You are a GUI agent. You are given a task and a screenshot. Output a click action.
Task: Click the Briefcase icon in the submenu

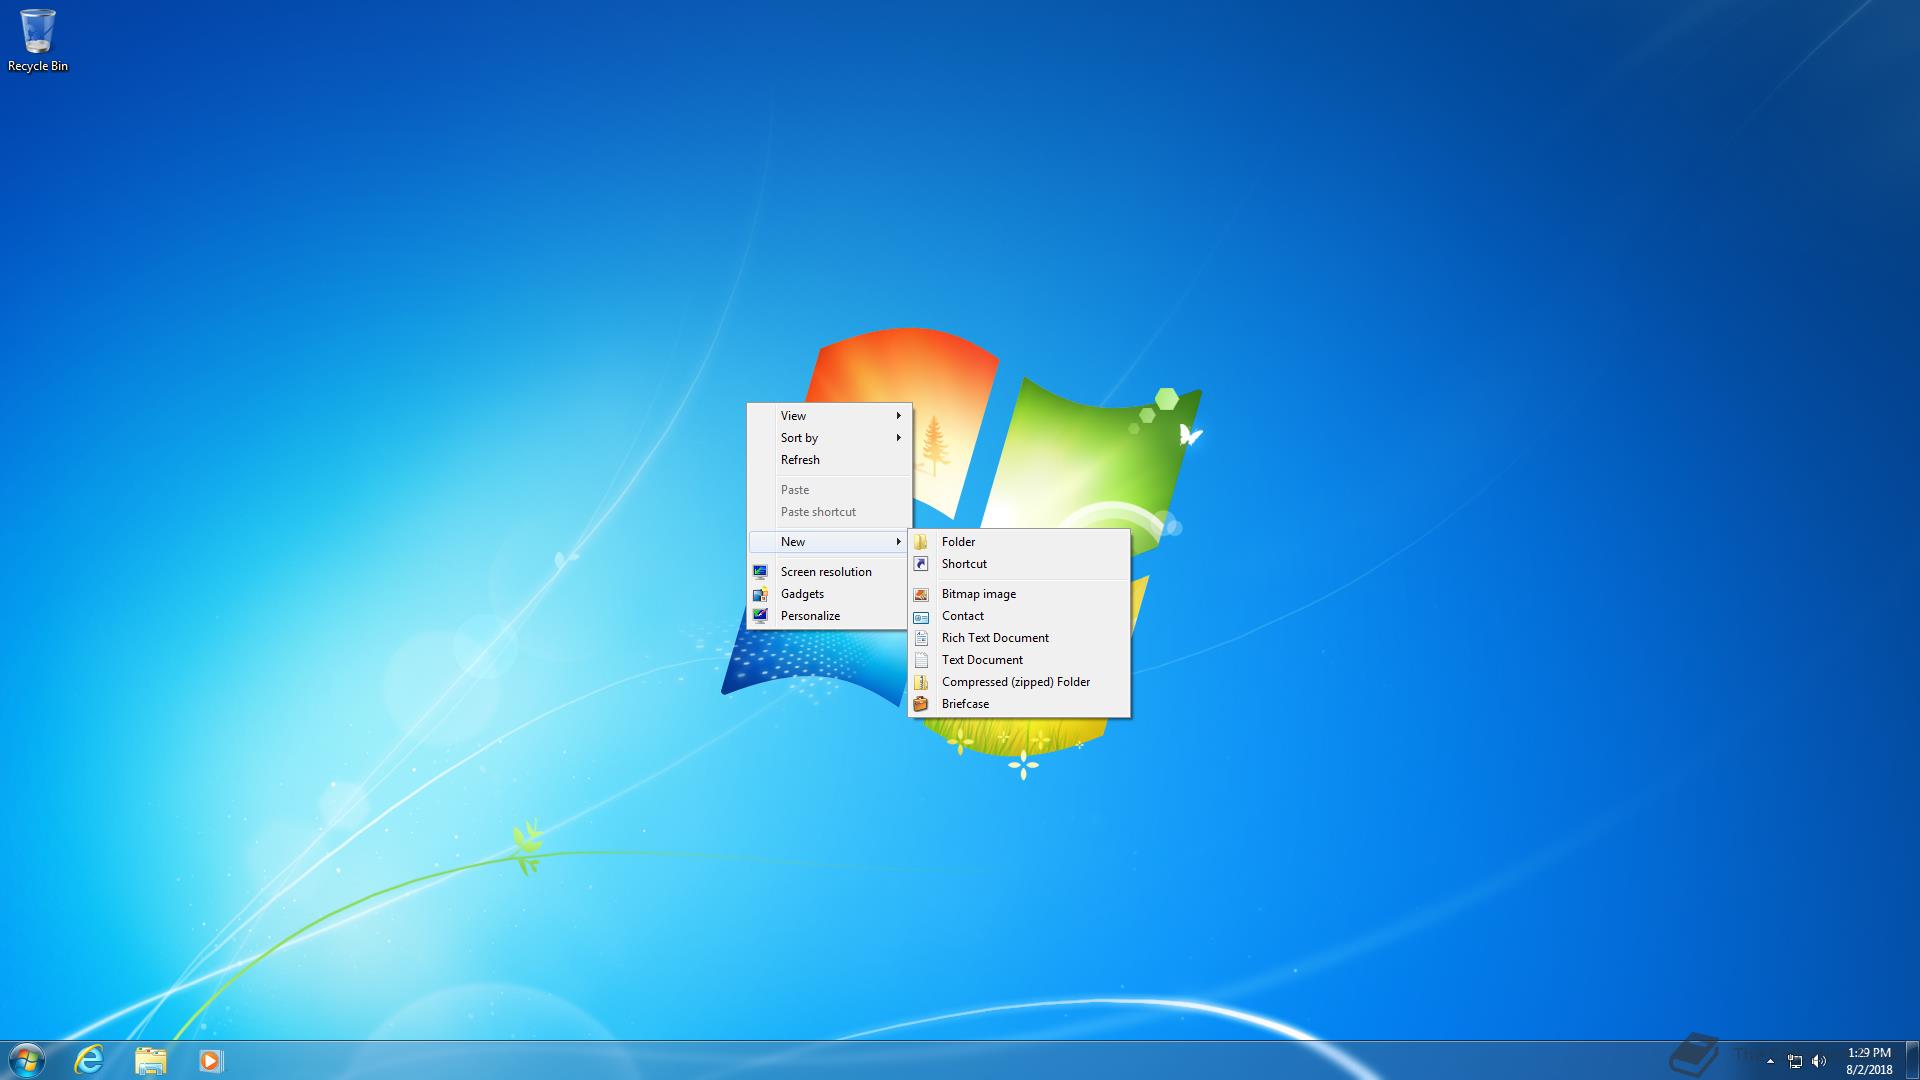pyautogui.click(x=921, y=704)
